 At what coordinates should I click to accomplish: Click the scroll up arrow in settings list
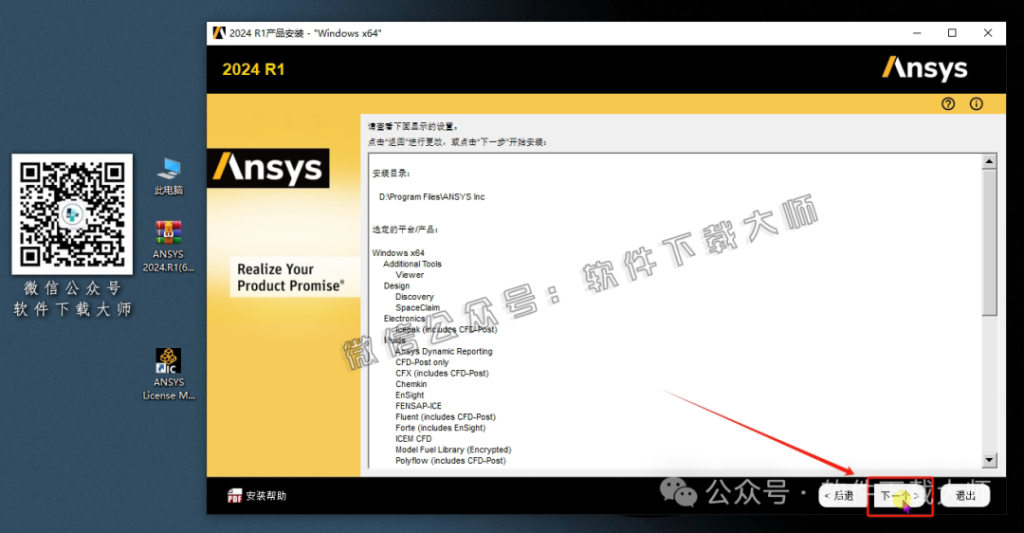[x=989, y=161]
